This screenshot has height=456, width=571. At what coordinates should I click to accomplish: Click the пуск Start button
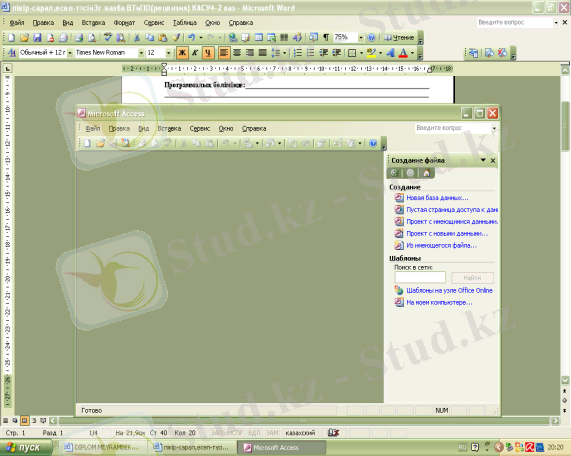click(x=25, y=447)
